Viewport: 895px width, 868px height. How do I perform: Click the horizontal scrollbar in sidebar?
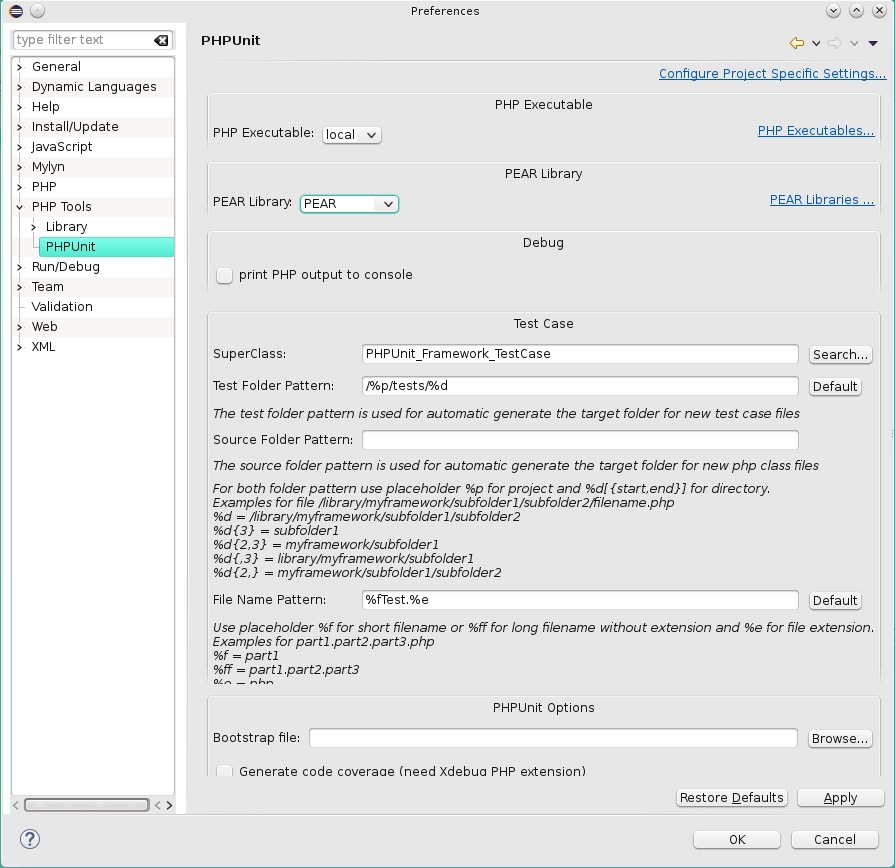(87, 805)
